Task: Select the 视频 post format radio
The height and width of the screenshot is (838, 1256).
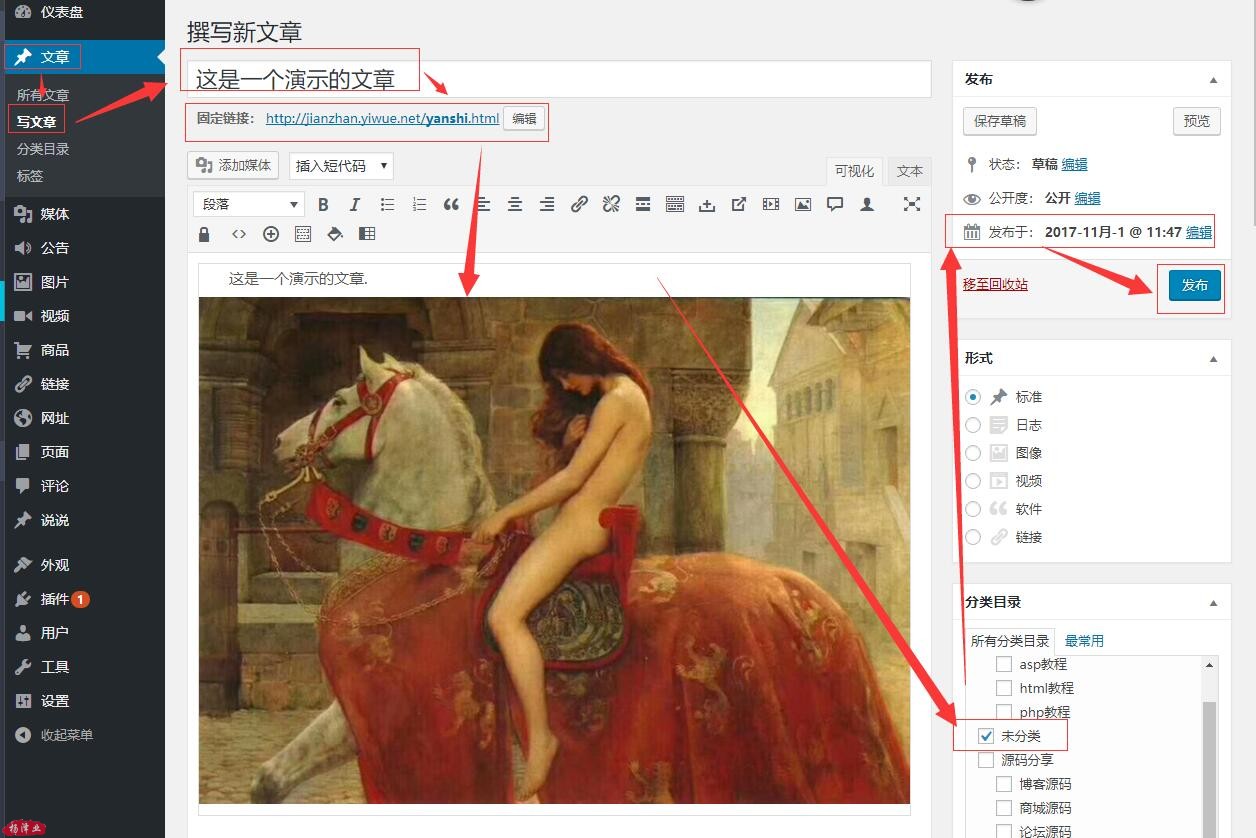Action: [x=973, y=481]
